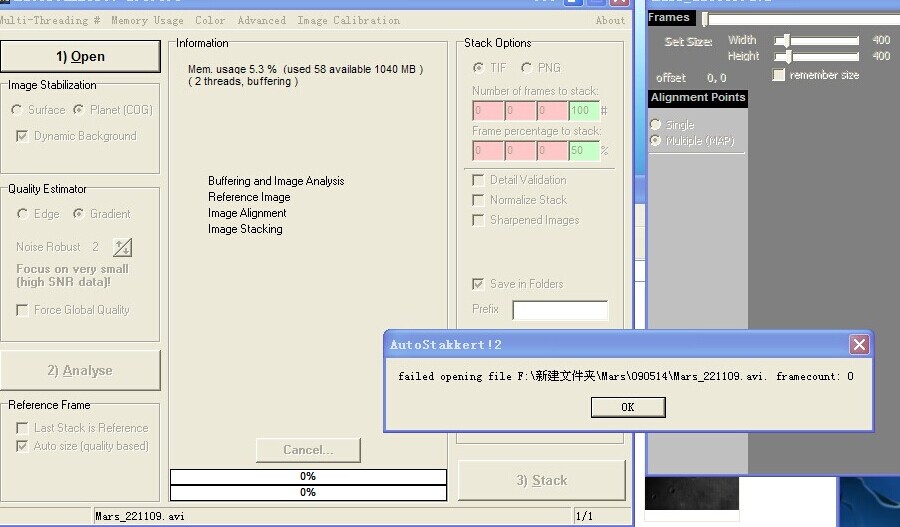Toggle the Dynamic Background checkbox
Viewport: 900px width, 527px height.
tap(22, 136)
